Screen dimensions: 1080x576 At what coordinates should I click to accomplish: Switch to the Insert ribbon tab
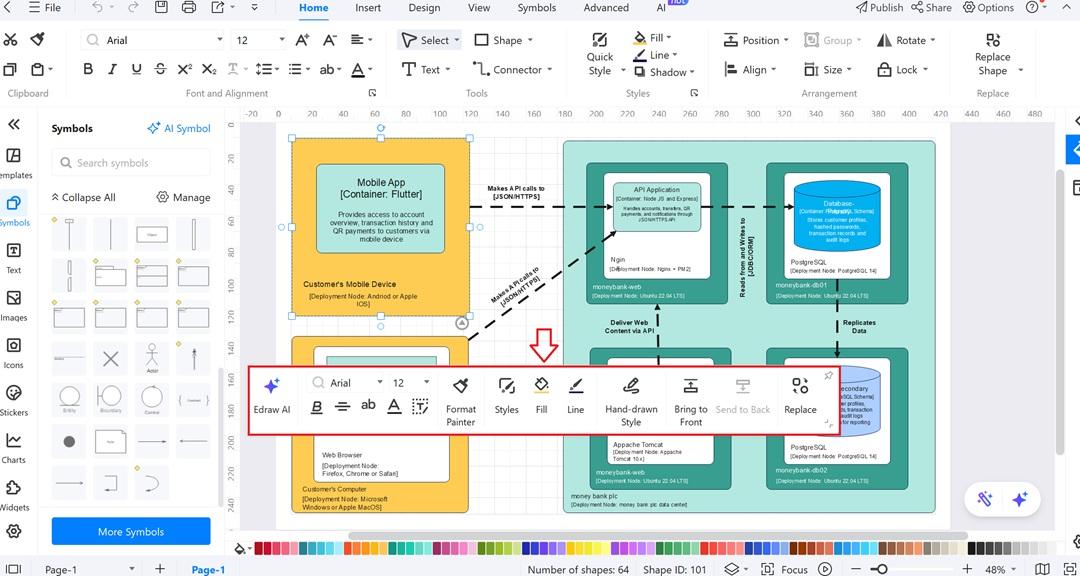[368, 7]
